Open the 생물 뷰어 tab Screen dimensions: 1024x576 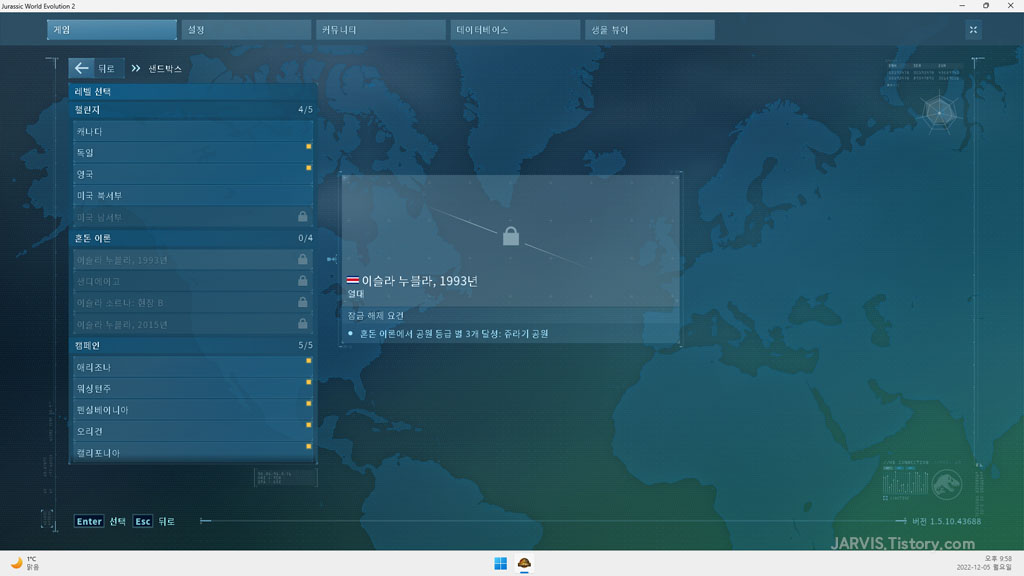650,29
